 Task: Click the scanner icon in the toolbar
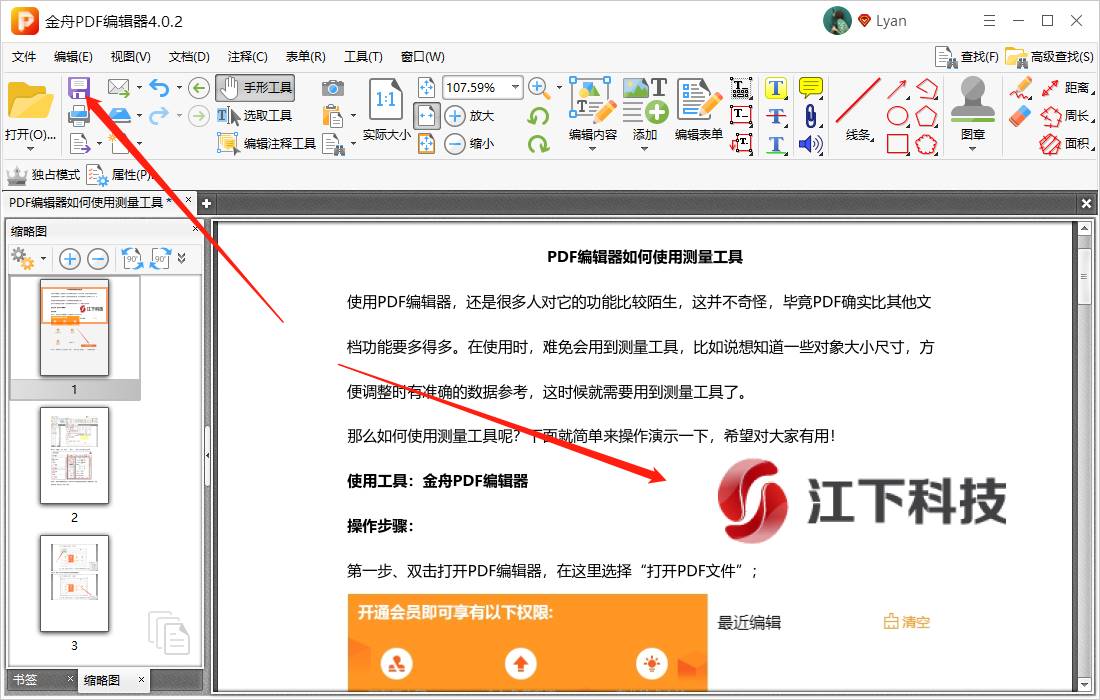tap(119, 115)
